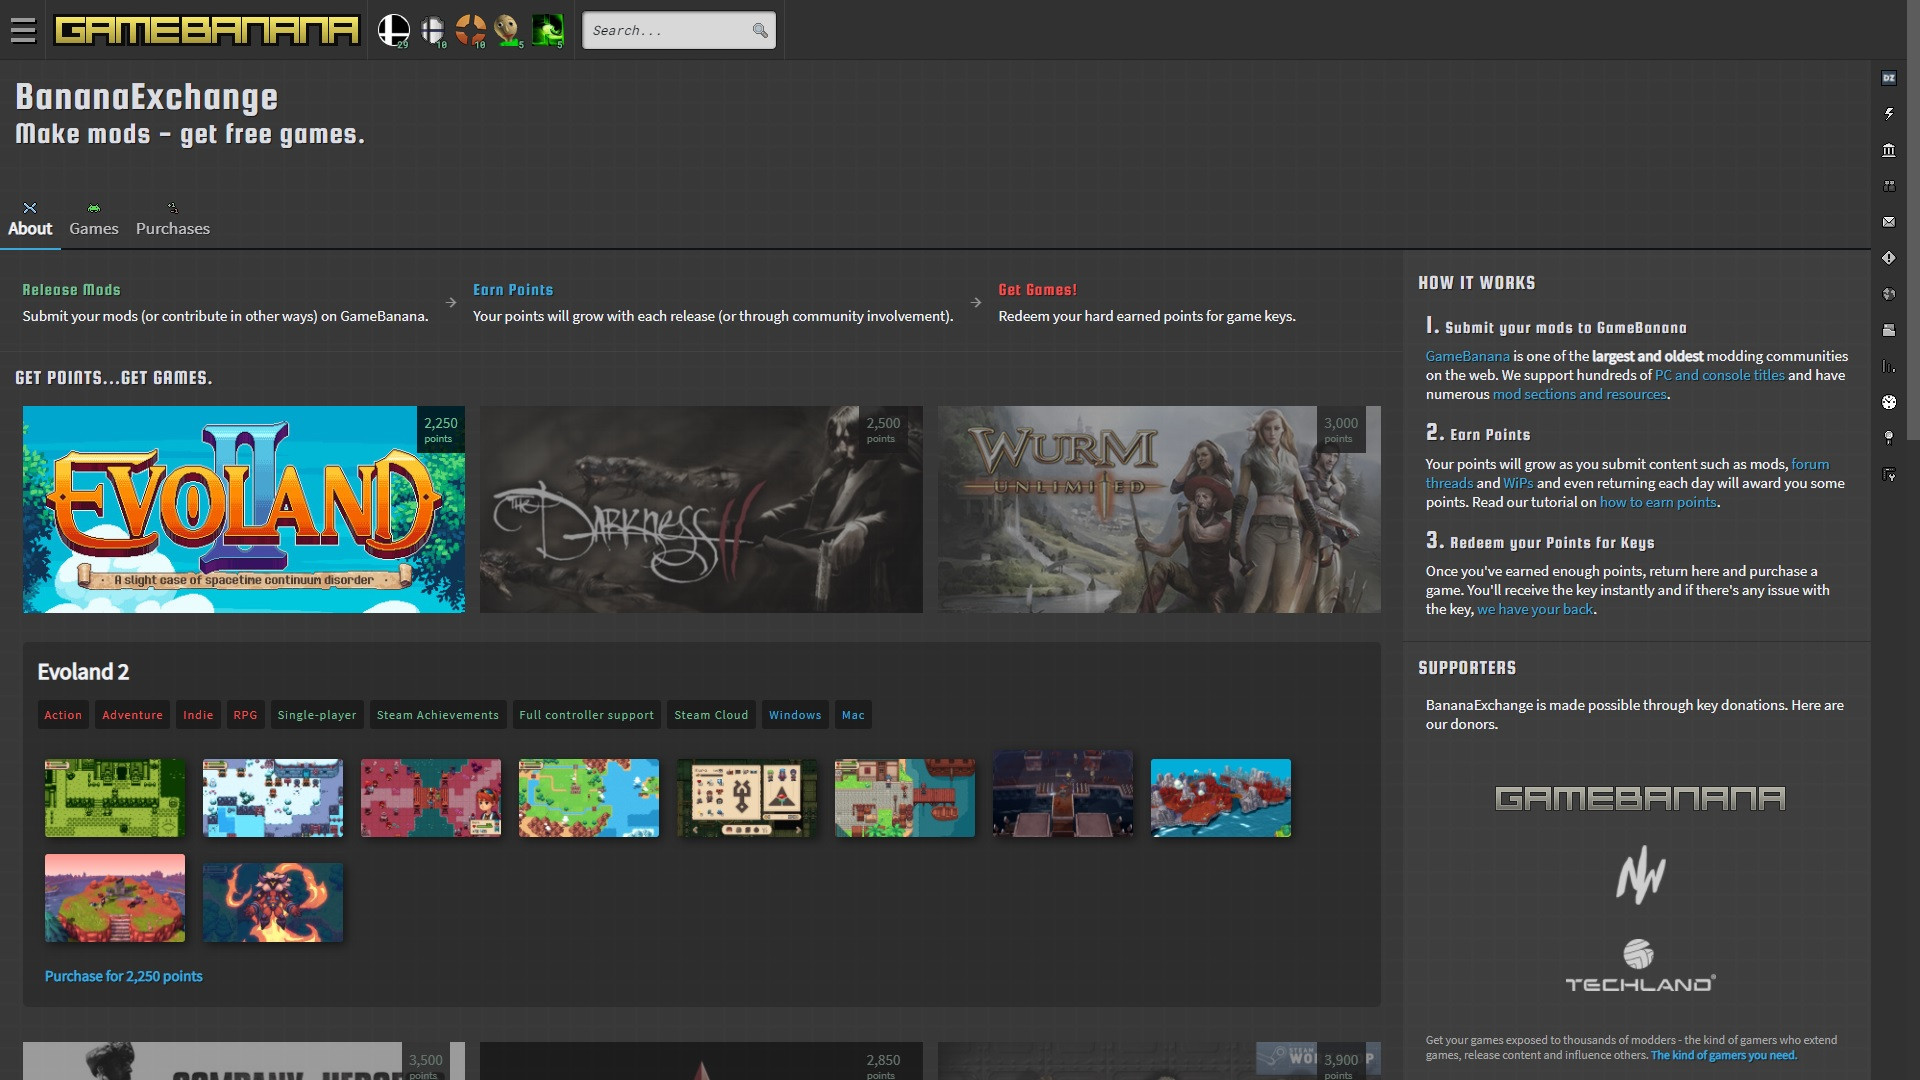Click 'The kind of gamers you need' link
The image size is (1920, 1080).
point(1724,1055)
